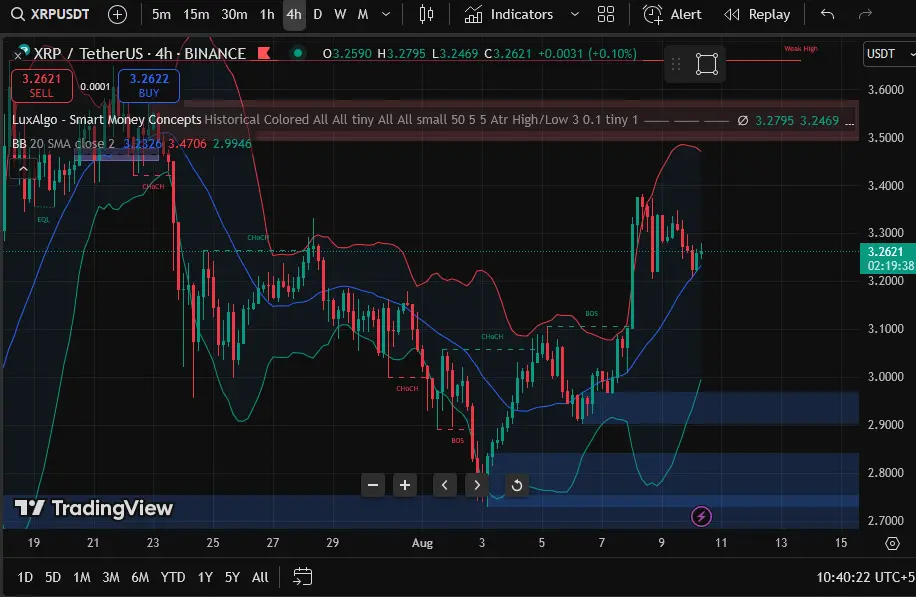Open the TradingView logo link
Viewport: 916px width, 597px height.
coord(93,508)
